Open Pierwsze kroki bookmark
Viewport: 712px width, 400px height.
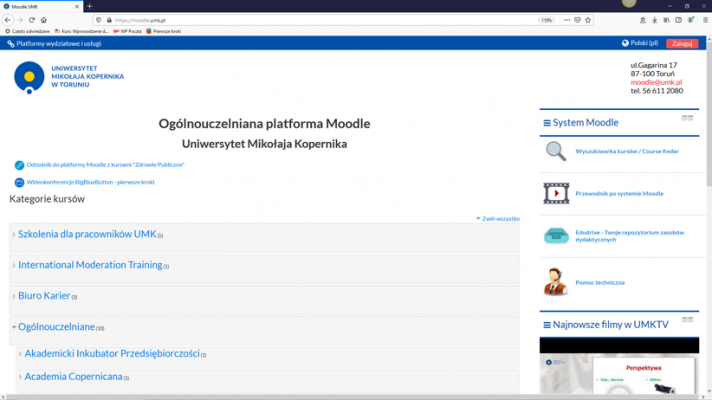pyautogui.click(x=163, y=31)
